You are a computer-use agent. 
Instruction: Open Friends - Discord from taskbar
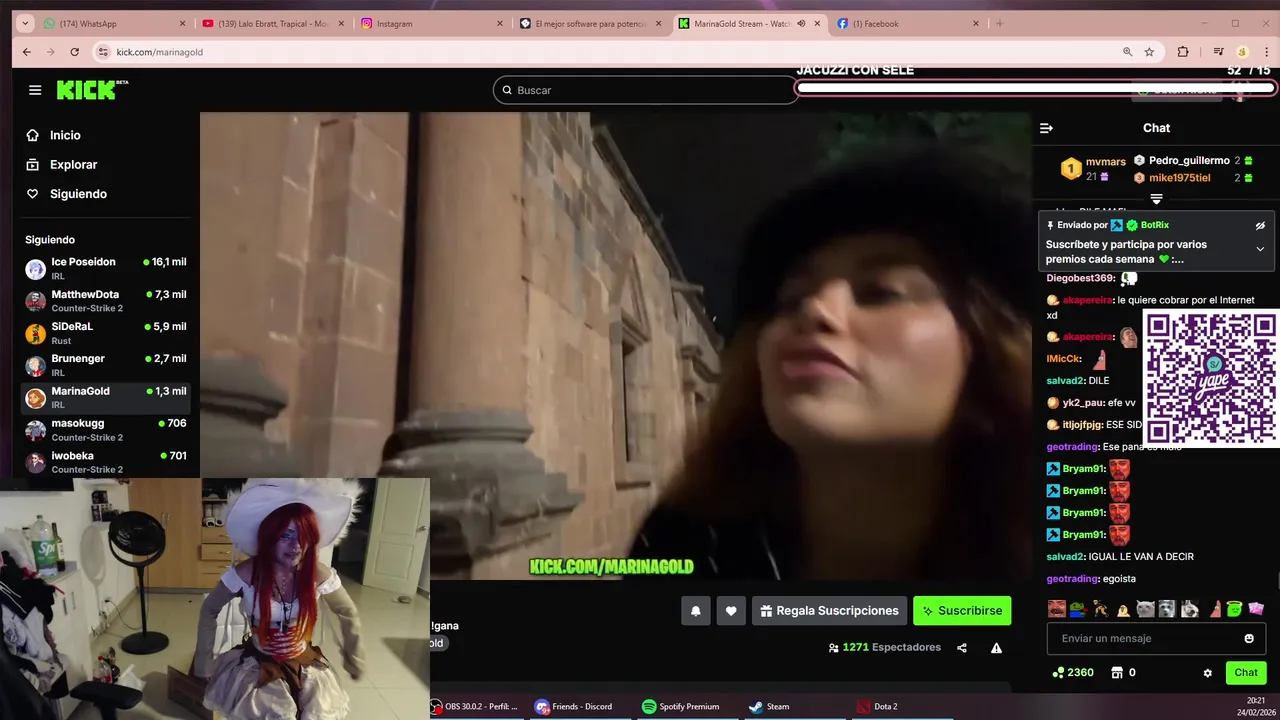pyautogui.click(x=574, y=707)
